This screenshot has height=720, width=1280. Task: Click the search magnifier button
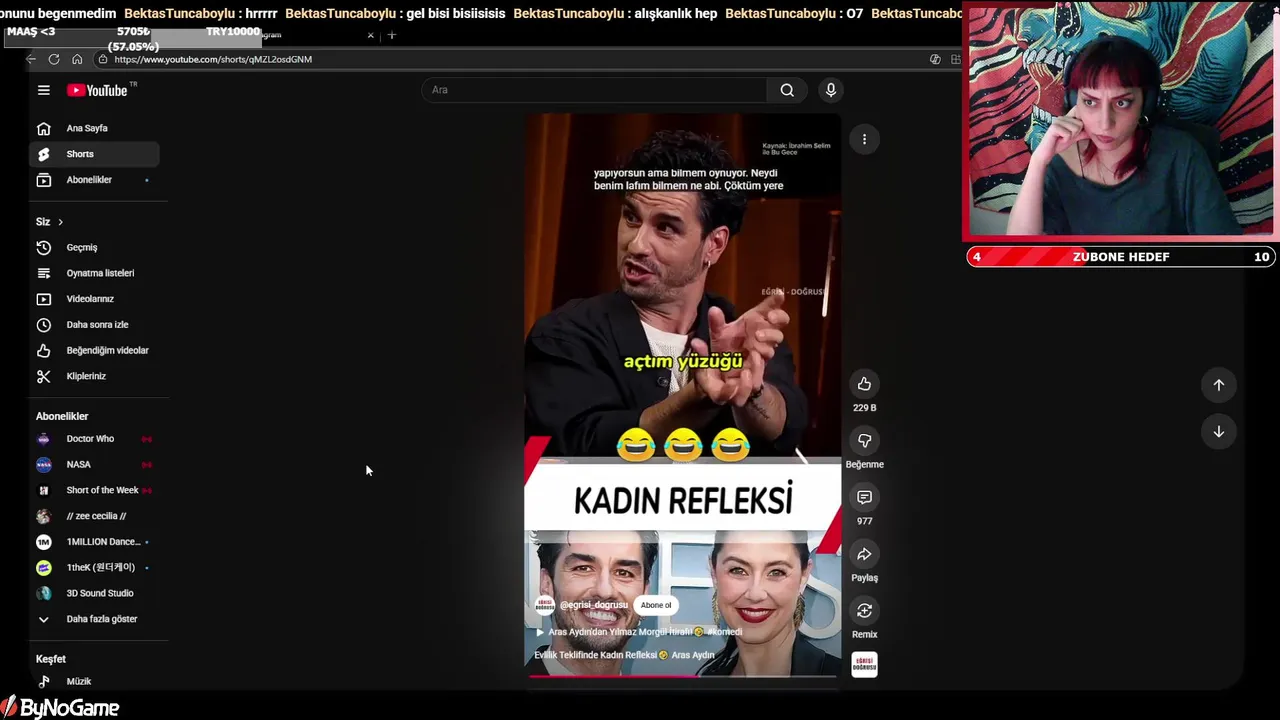pos(787,90)
